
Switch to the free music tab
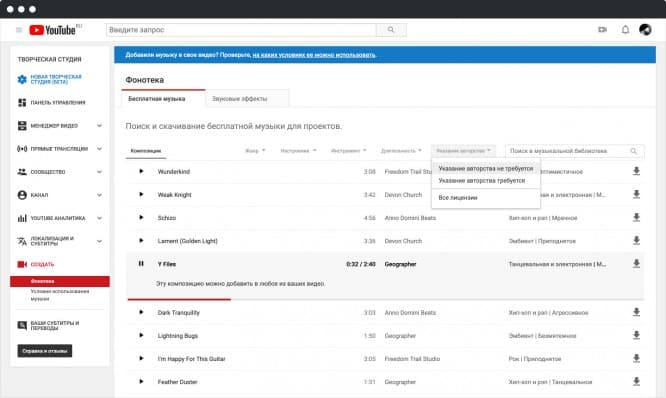coord(163,99)
